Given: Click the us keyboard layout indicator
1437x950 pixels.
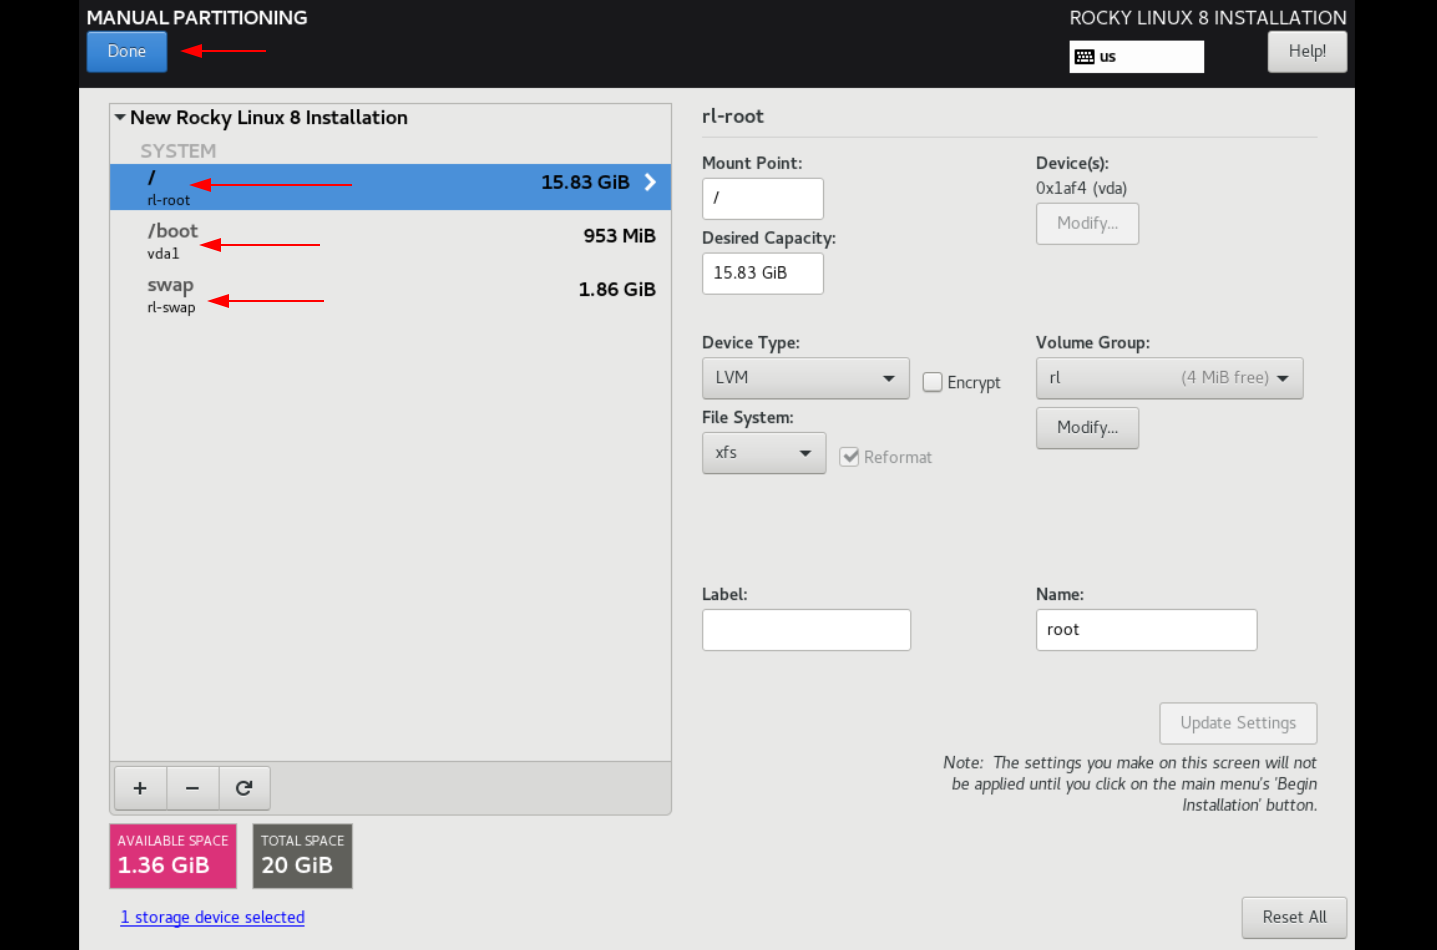Looking at the screenshot, I should point(1136,57).
